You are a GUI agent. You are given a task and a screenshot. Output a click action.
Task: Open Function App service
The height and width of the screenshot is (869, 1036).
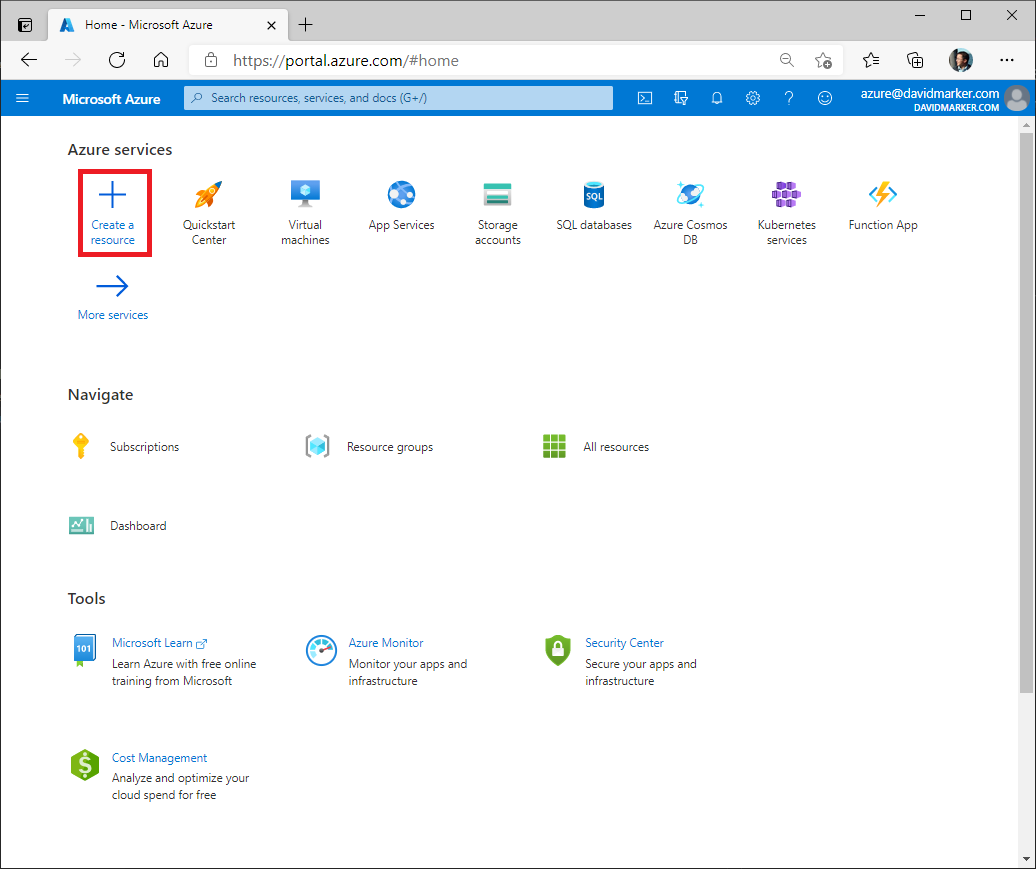(x=883, y=206)
